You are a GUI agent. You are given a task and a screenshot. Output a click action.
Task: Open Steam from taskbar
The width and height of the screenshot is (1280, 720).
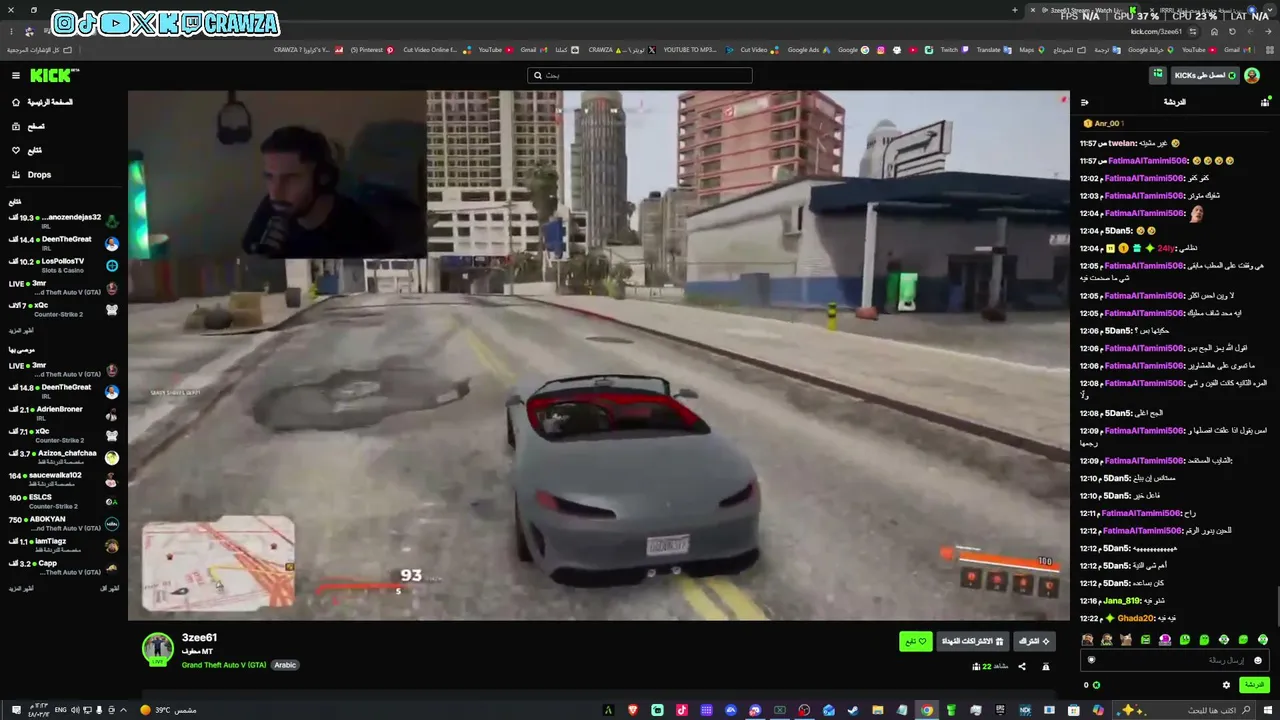pyautogui.click(x=853, y=710)
